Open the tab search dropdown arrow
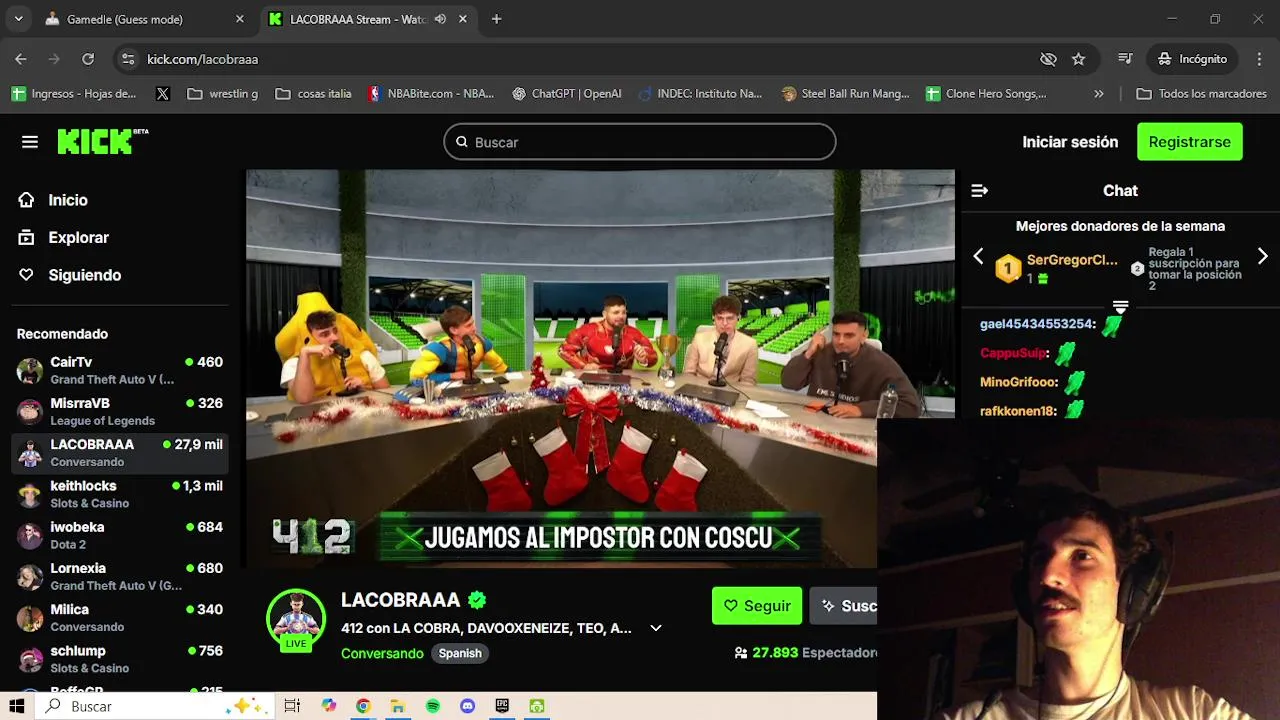The image size is (1280, 720). [18, 19]
